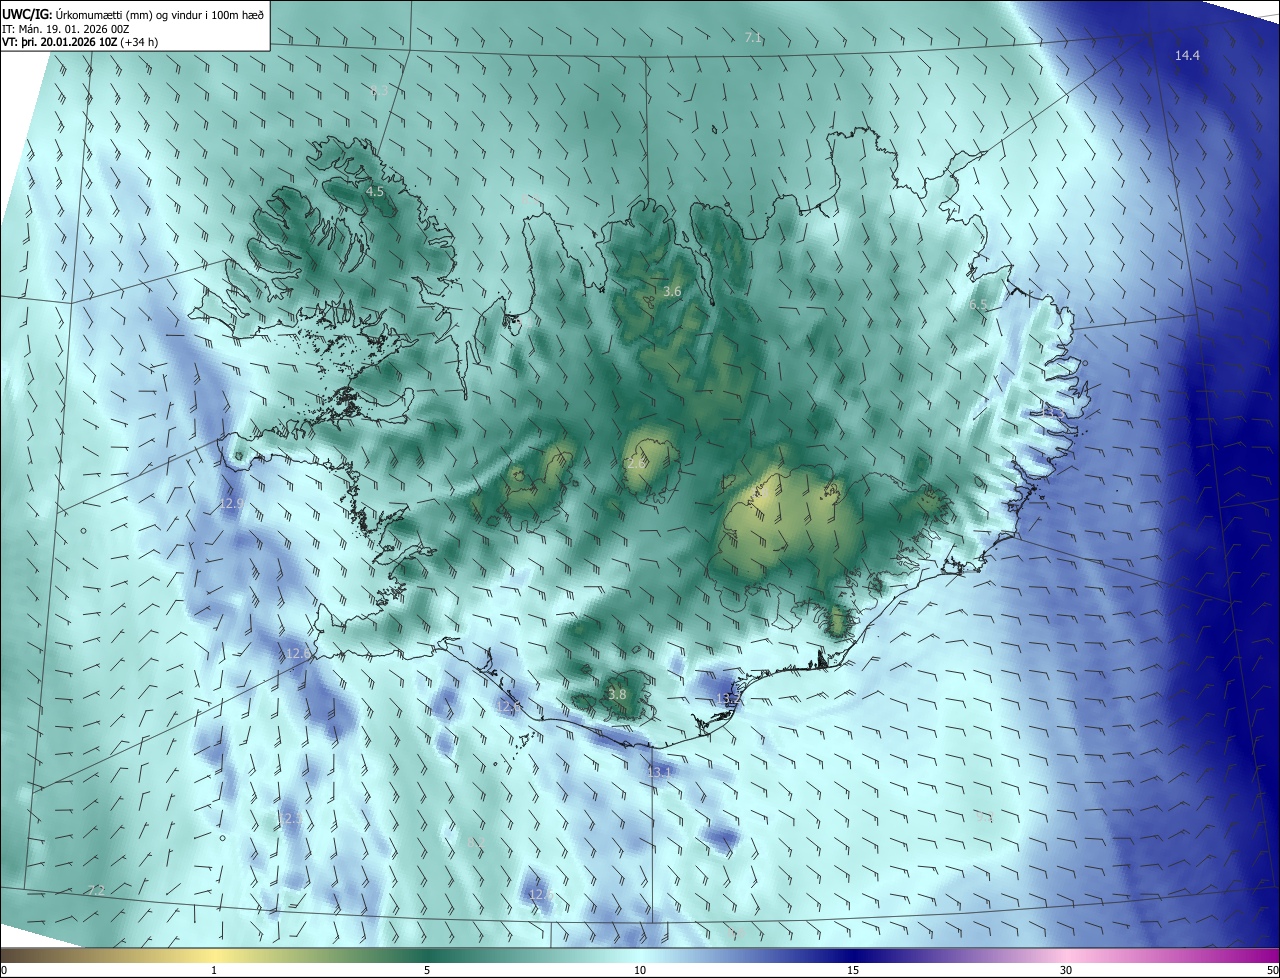Click the 3.8 value on the southern glacier
The image size is (1280, 978).
[x=617, y=695]
